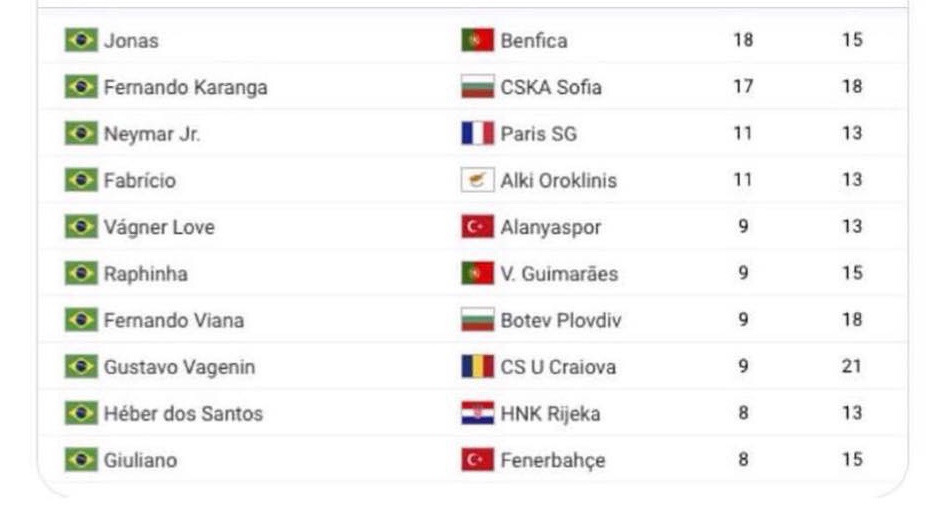Screen dimensions: 939x520
Task: Click the Brazil flag beside Giuliano
Action: tap(81, 460)
